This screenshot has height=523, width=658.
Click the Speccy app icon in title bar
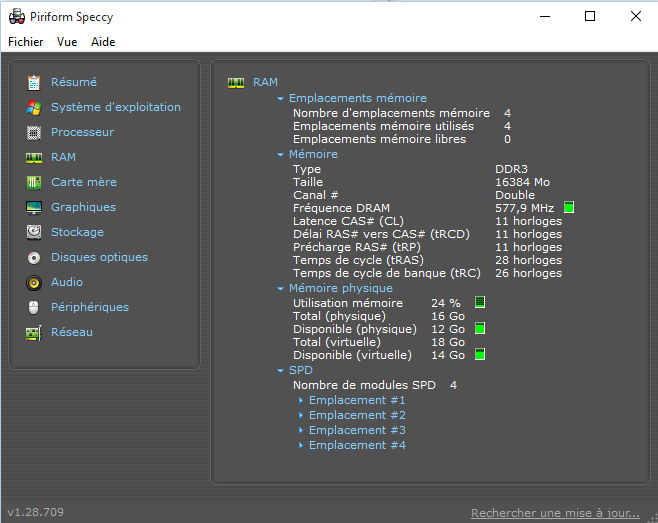[x=17, y=17]
